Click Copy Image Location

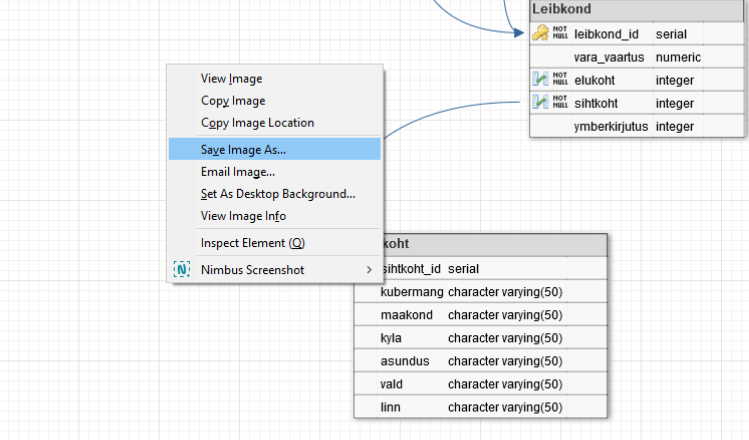click(275, 122)
